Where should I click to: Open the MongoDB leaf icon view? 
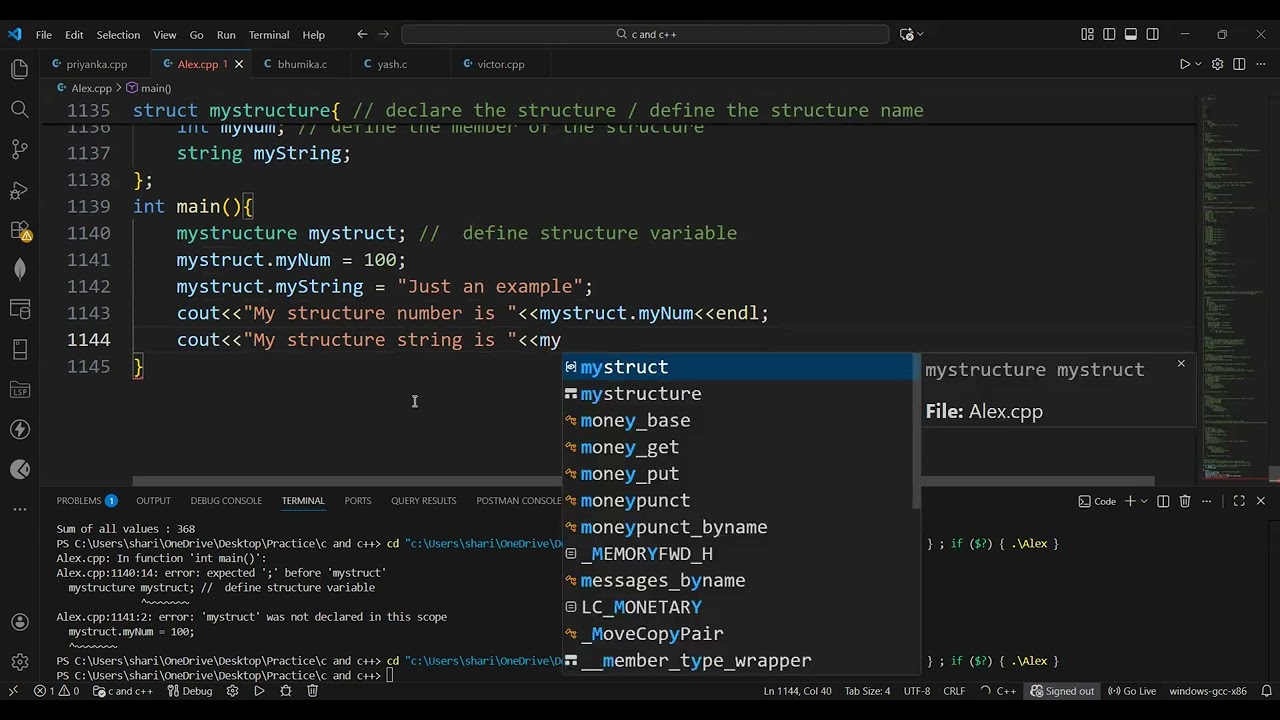click(19, 269)
